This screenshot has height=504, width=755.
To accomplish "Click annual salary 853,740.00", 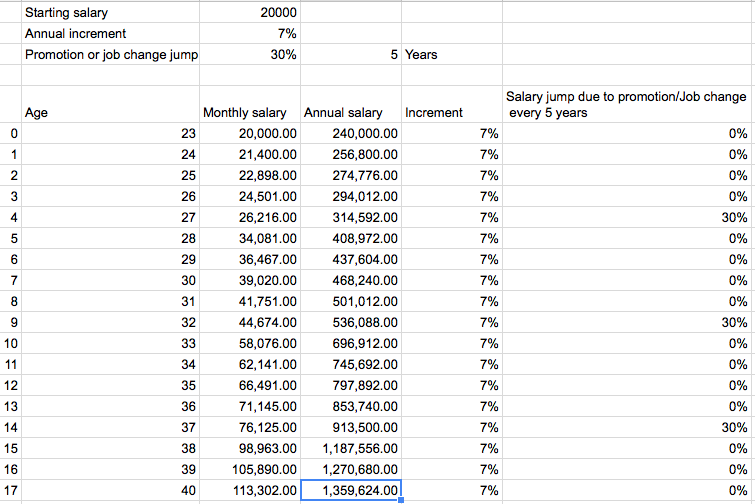I will [x=351, y=406].
